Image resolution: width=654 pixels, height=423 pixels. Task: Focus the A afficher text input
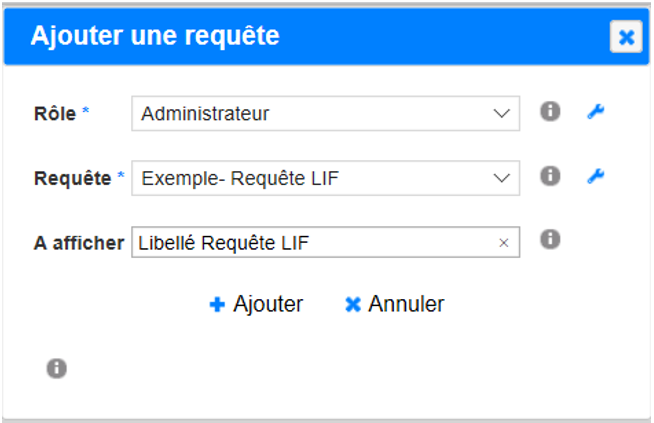[310, 242]
